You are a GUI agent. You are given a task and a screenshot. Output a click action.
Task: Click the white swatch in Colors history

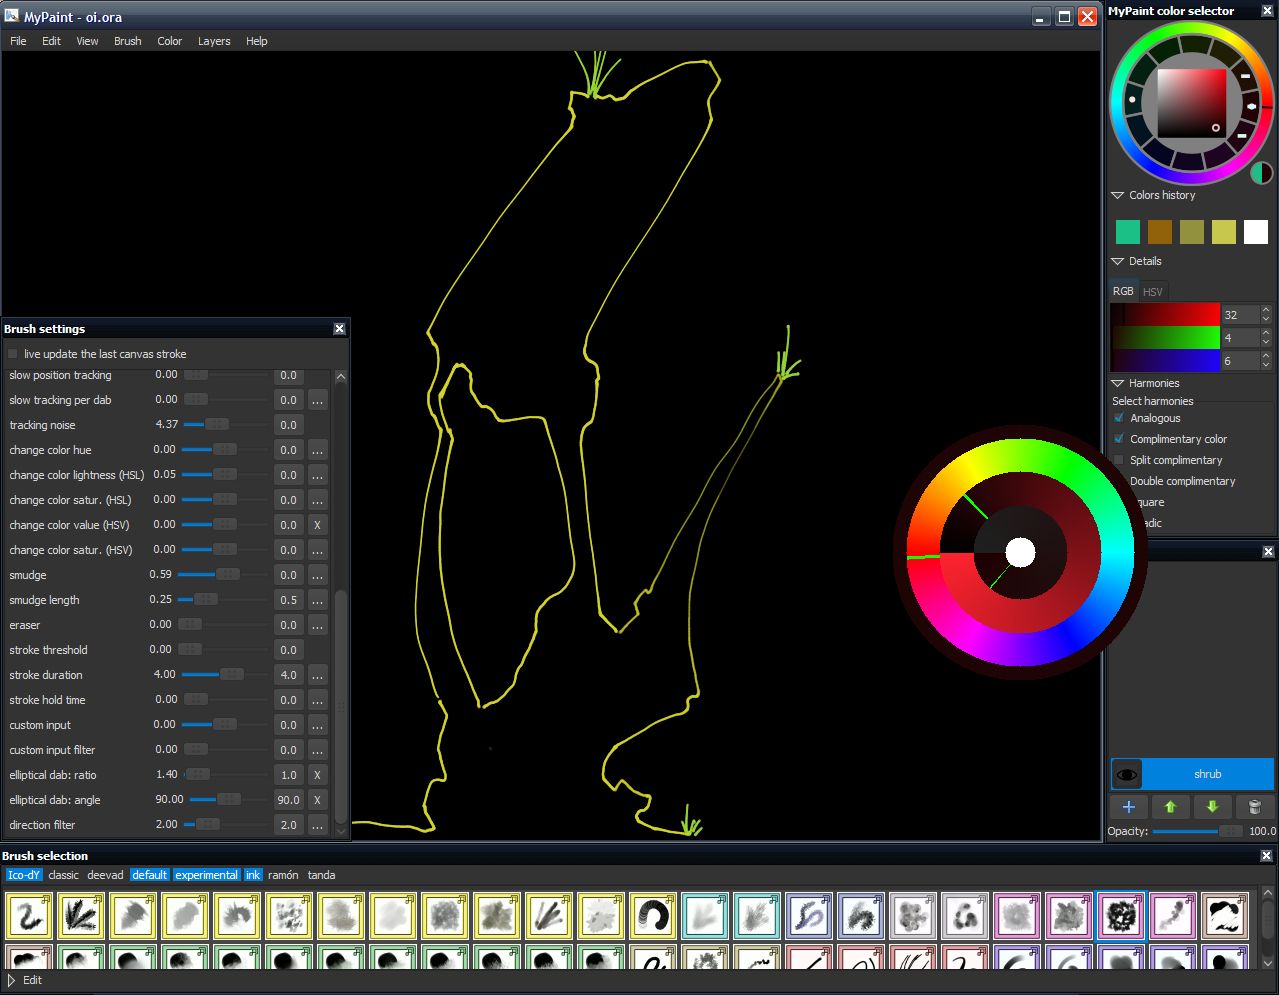click(1255, 232)
